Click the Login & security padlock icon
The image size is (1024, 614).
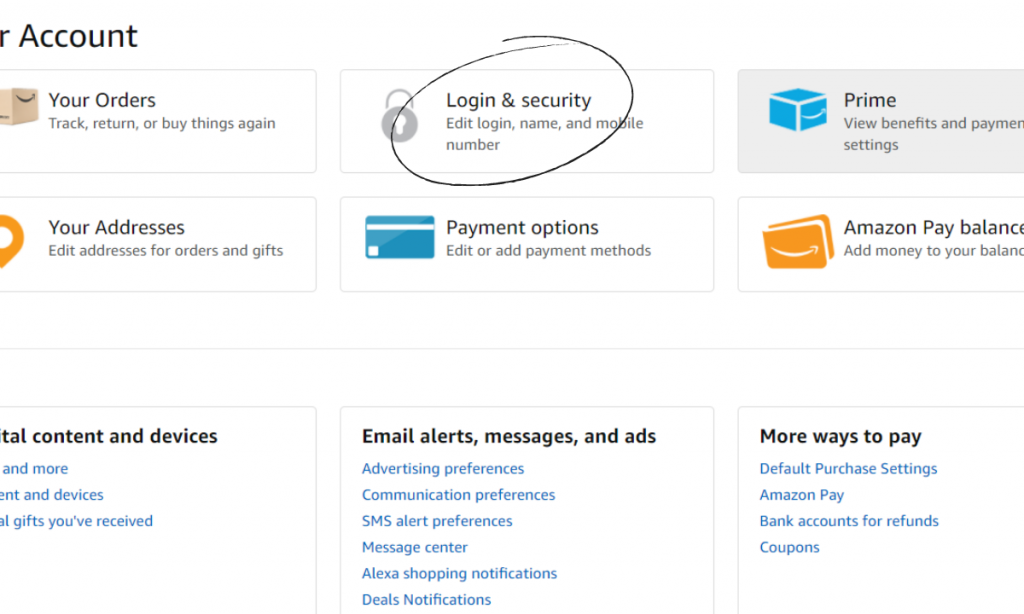(399, 117)
